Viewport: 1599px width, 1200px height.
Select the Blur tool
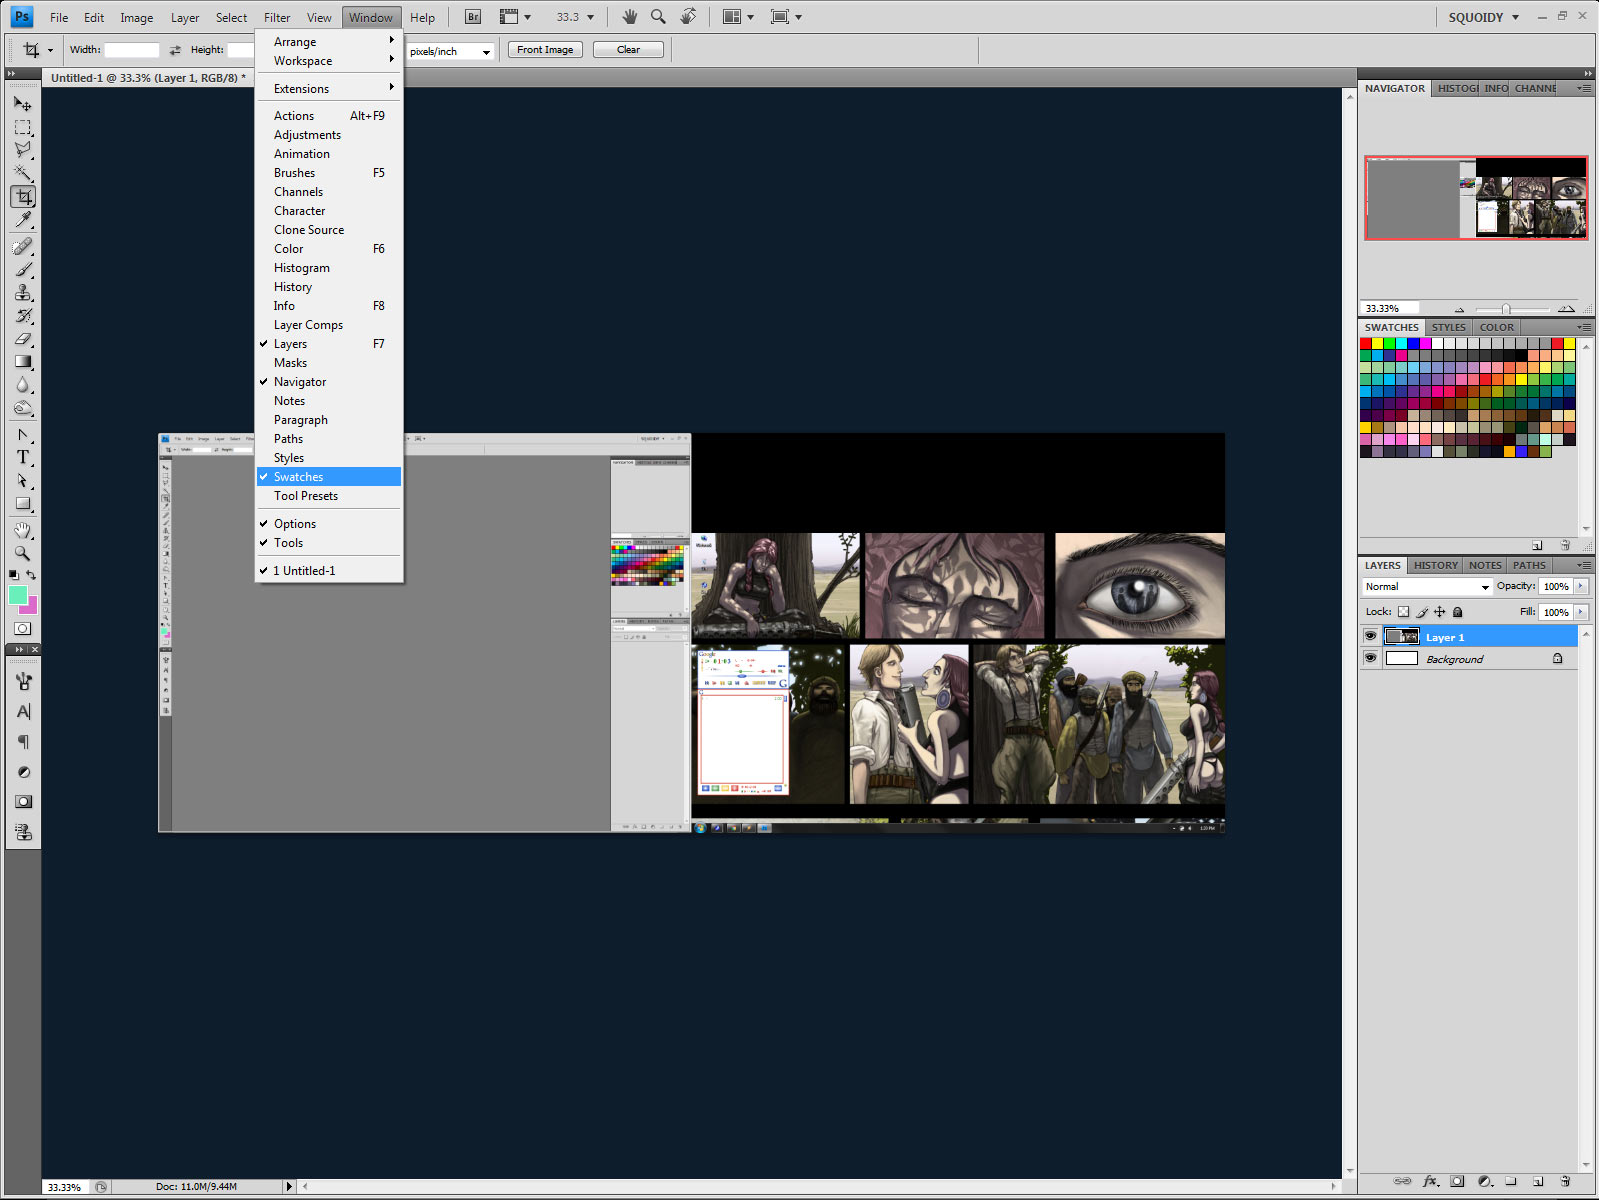(23, 385)
